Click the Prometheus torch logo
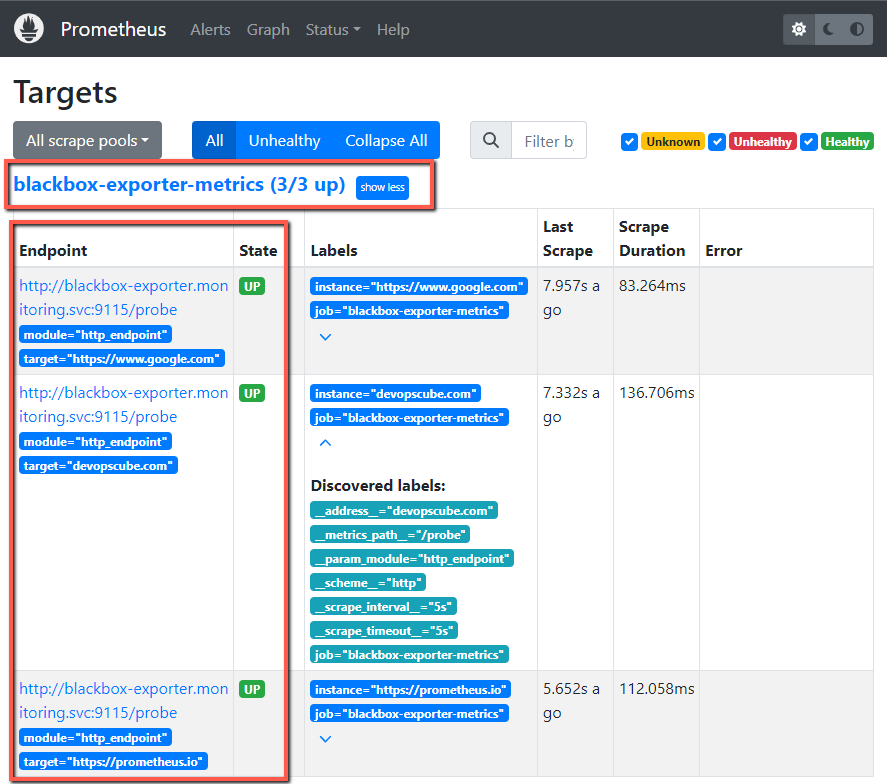Viewport: 887px width, 784px height. tap(28, 28)
